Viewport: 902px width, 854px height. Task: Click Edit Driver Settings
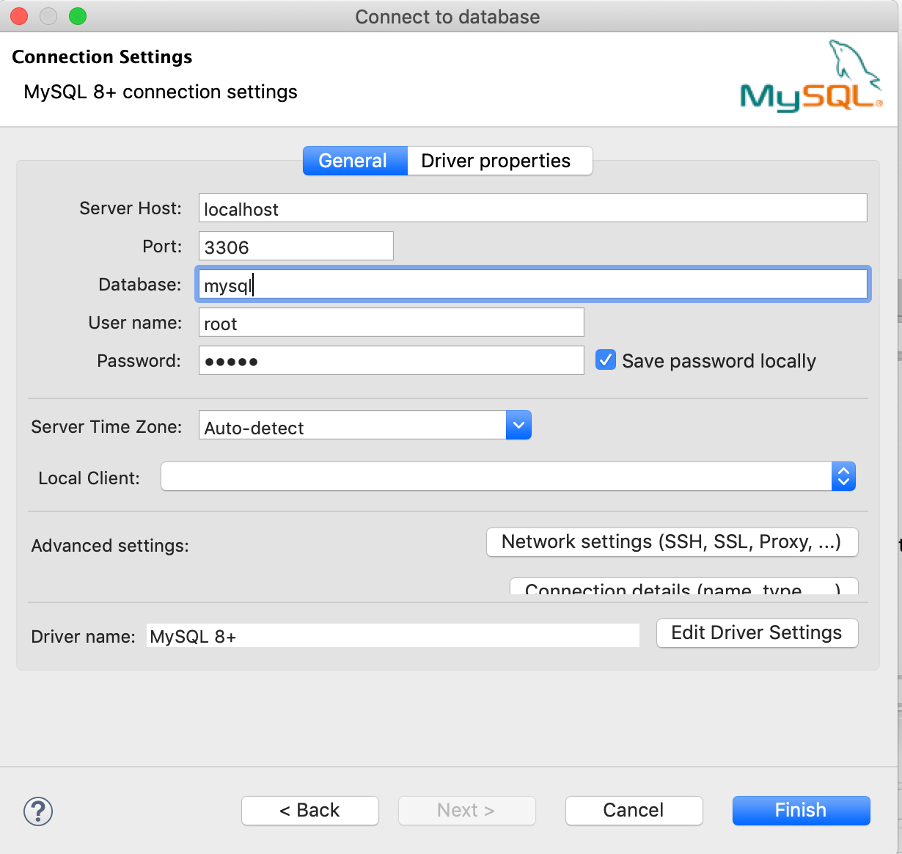click(757, 633)
